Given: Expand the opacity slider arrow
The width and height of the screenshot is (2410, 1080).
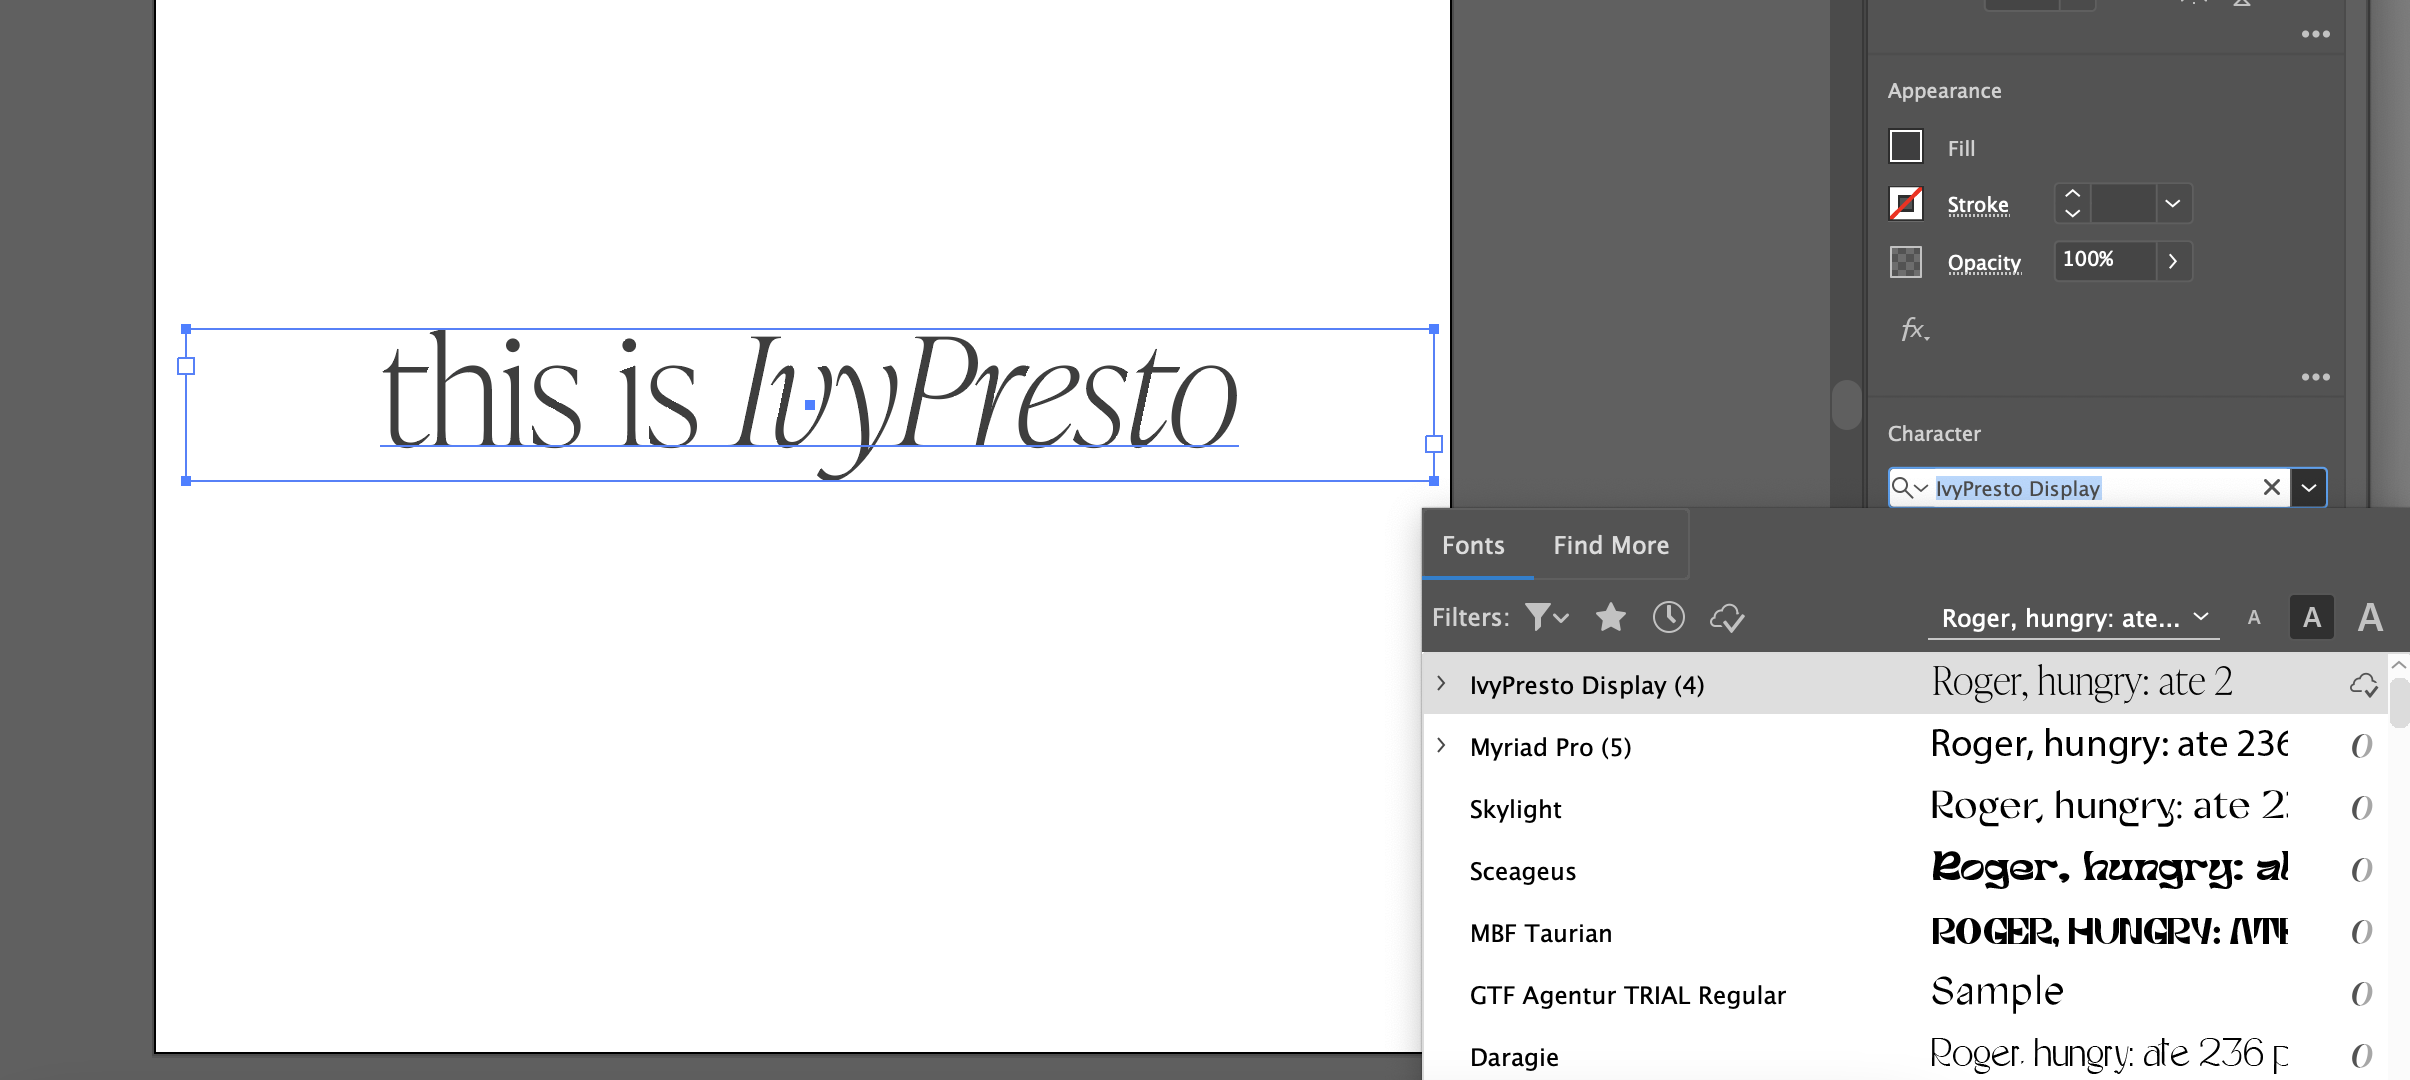Looking at the screenshot, I should tap(2173, 261).
